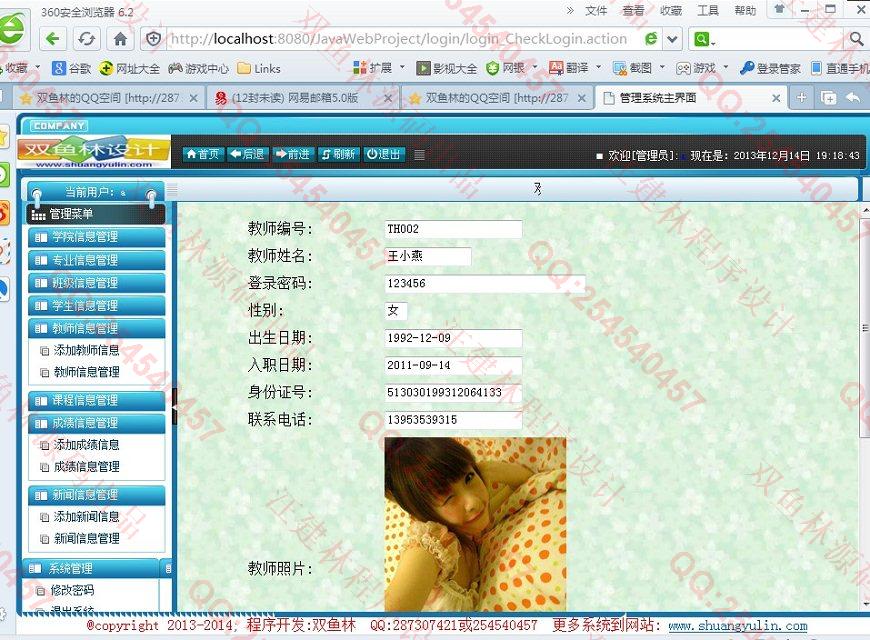Open the Links bookmark folder
Viewport: 870px width, 640px height.
259,68
